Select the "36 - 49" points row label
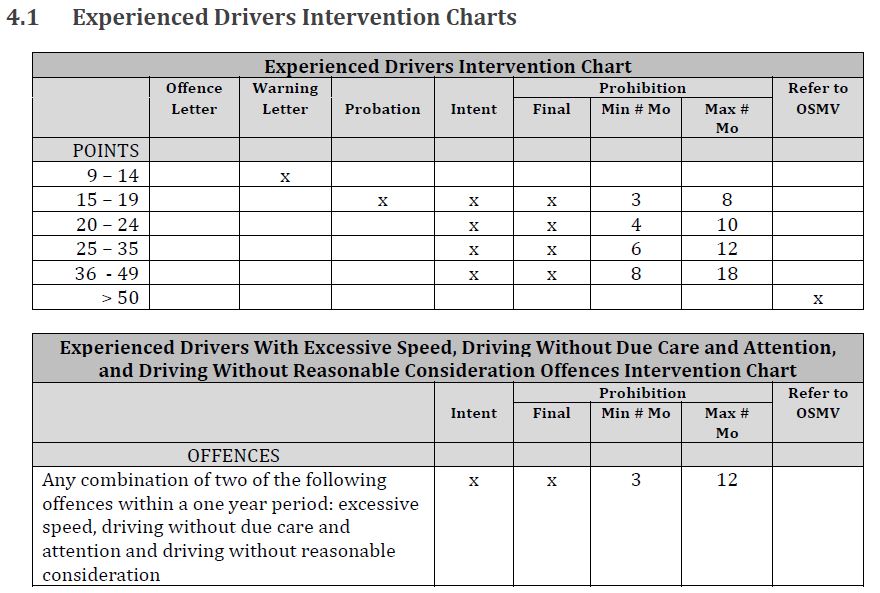The image size is (880, 593). pos(108,273)
